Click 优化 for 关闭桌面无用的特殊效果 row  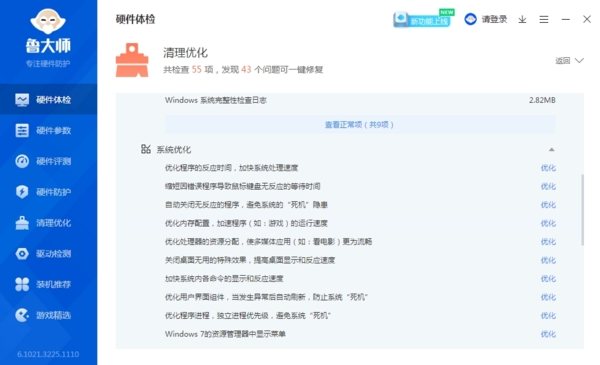(548, 260)
